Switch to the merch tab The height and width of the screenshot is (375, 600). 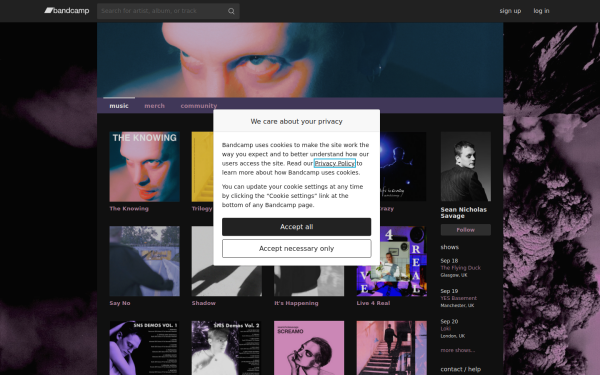tap(154, 106)
